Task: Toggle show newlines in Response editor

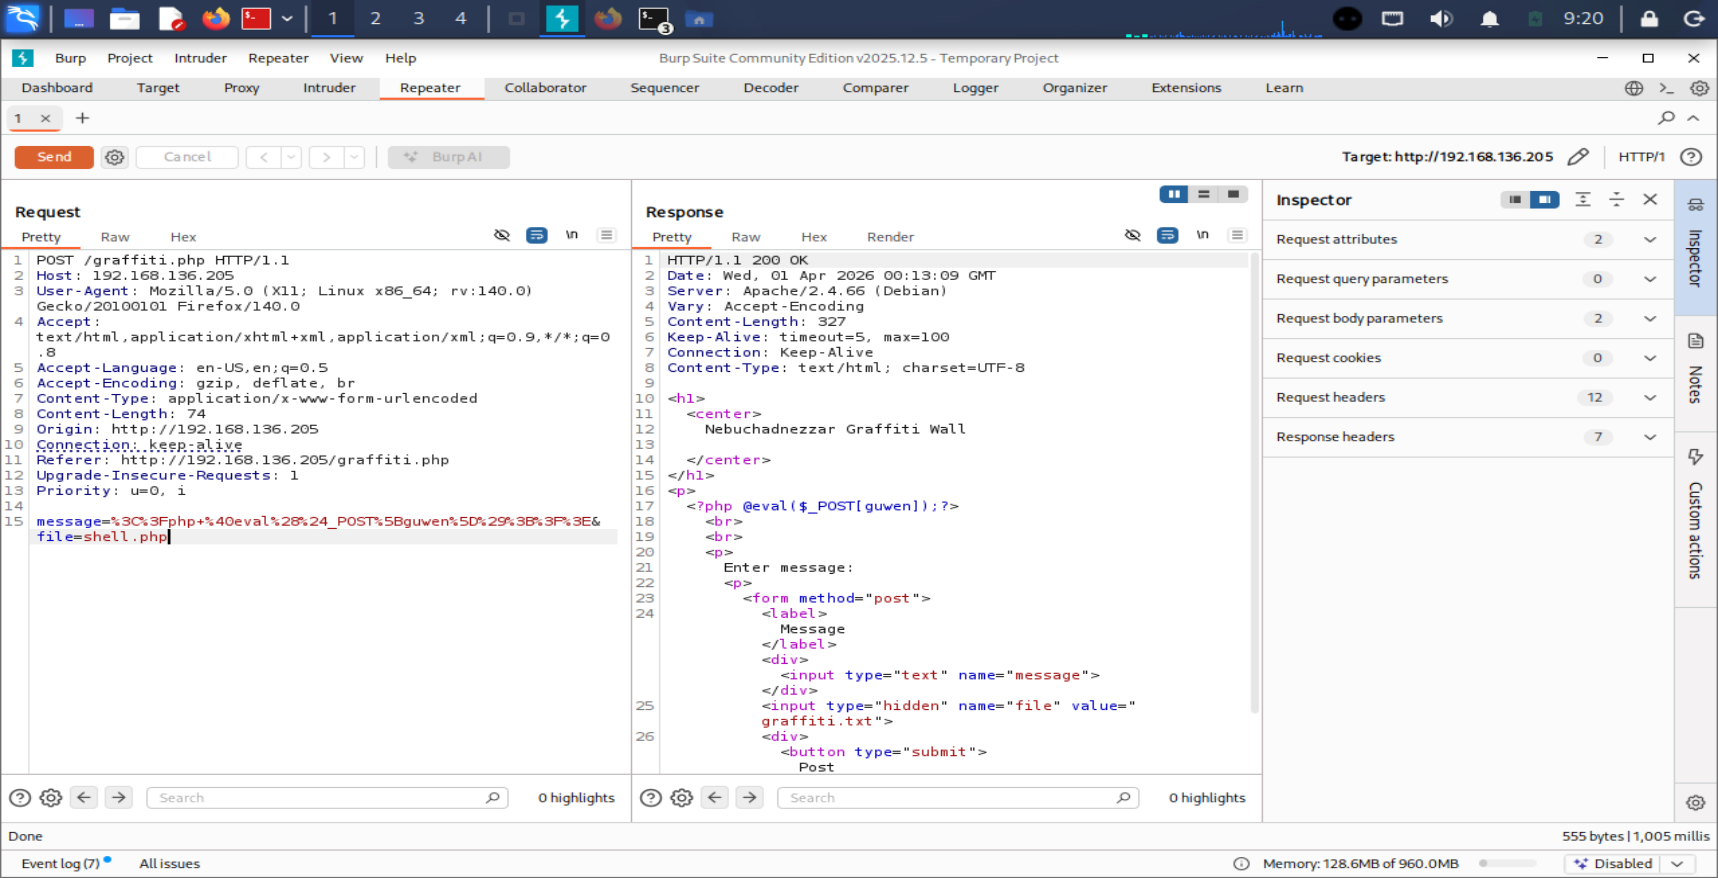Action: 1202,235
